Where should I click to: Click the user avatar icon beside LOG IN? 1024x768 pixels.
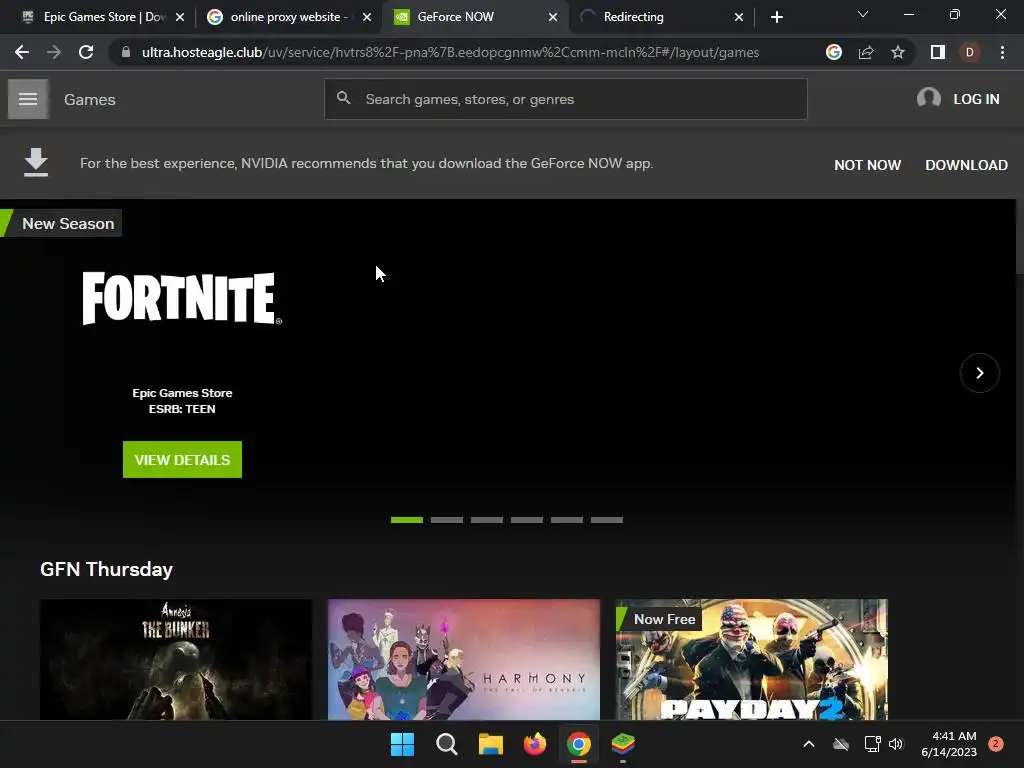point(929,99)
